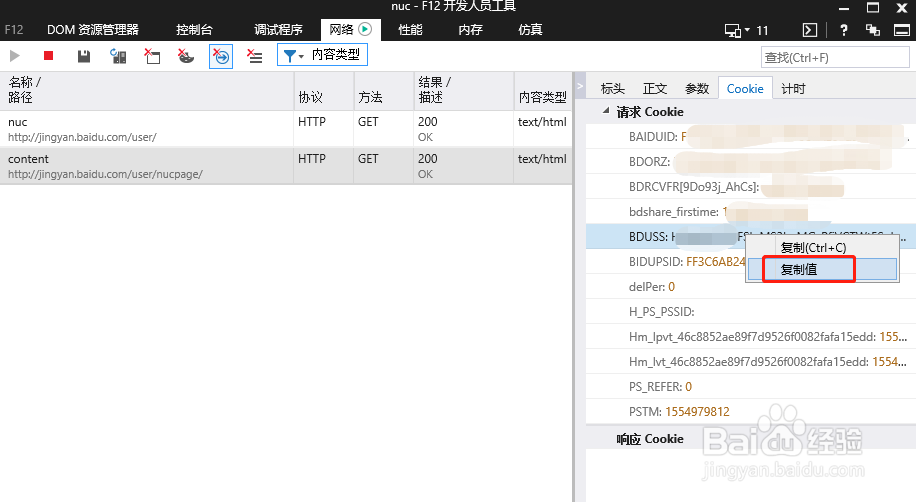Select the nuc request row
This screenshot has width=916, height=502.
(286, 129)
